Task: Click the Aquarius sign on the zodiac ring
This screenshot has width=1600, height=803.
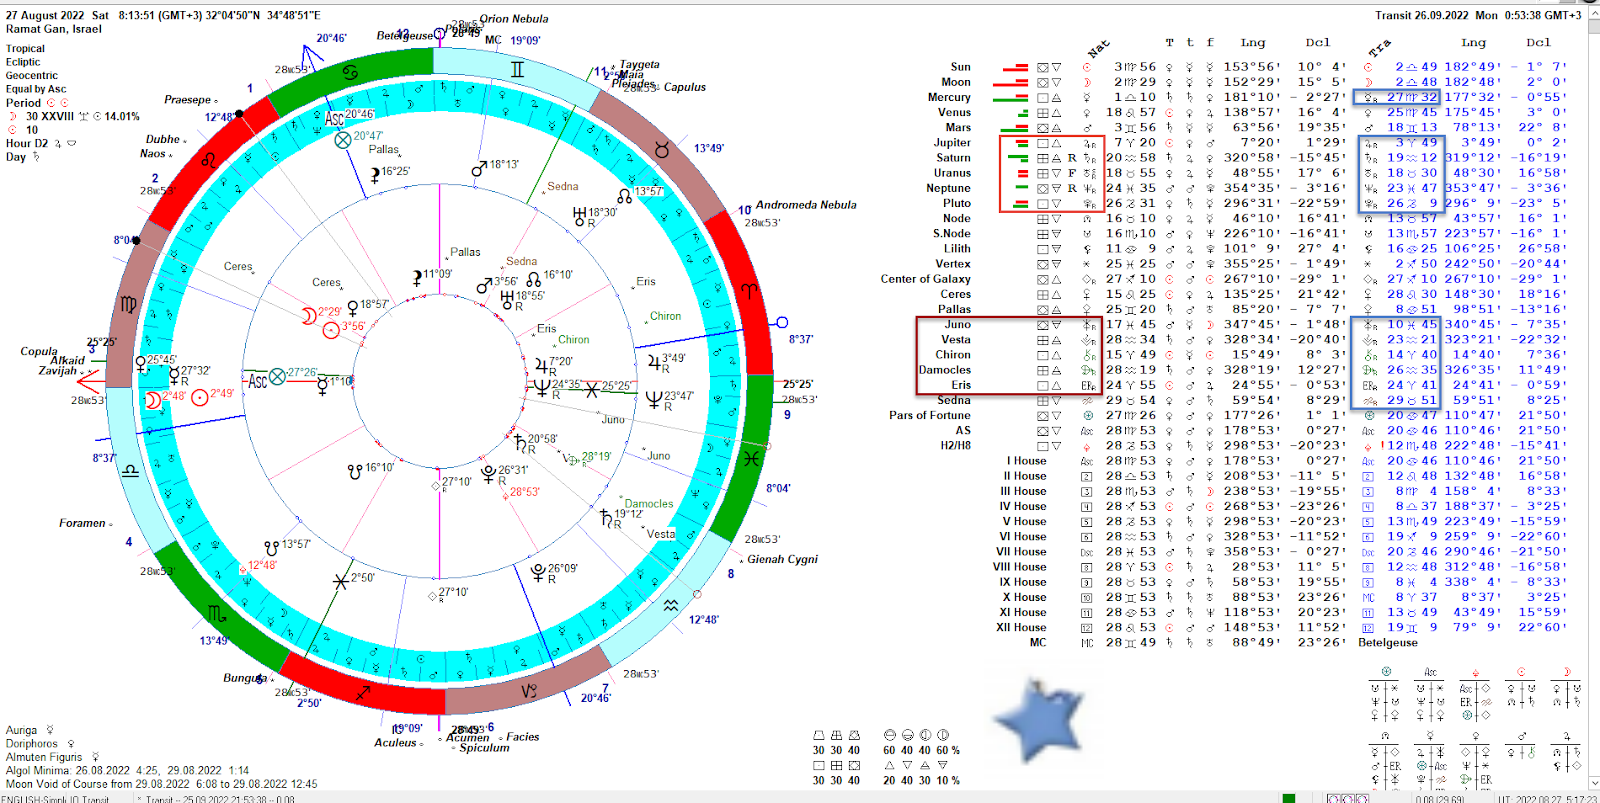Action: [671, 605]
